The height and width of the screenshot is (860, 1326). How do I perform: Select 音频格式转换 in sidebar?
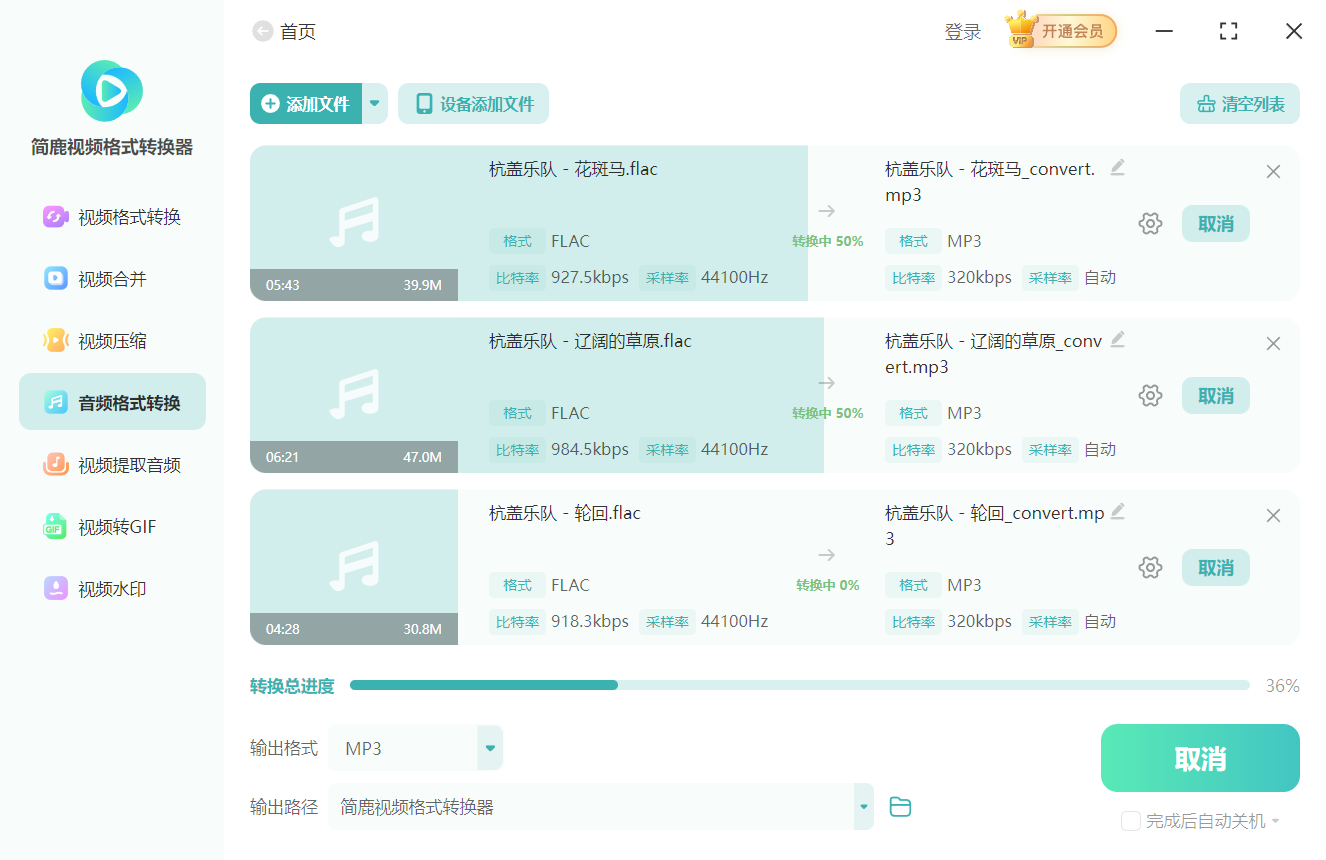(112, 403)
